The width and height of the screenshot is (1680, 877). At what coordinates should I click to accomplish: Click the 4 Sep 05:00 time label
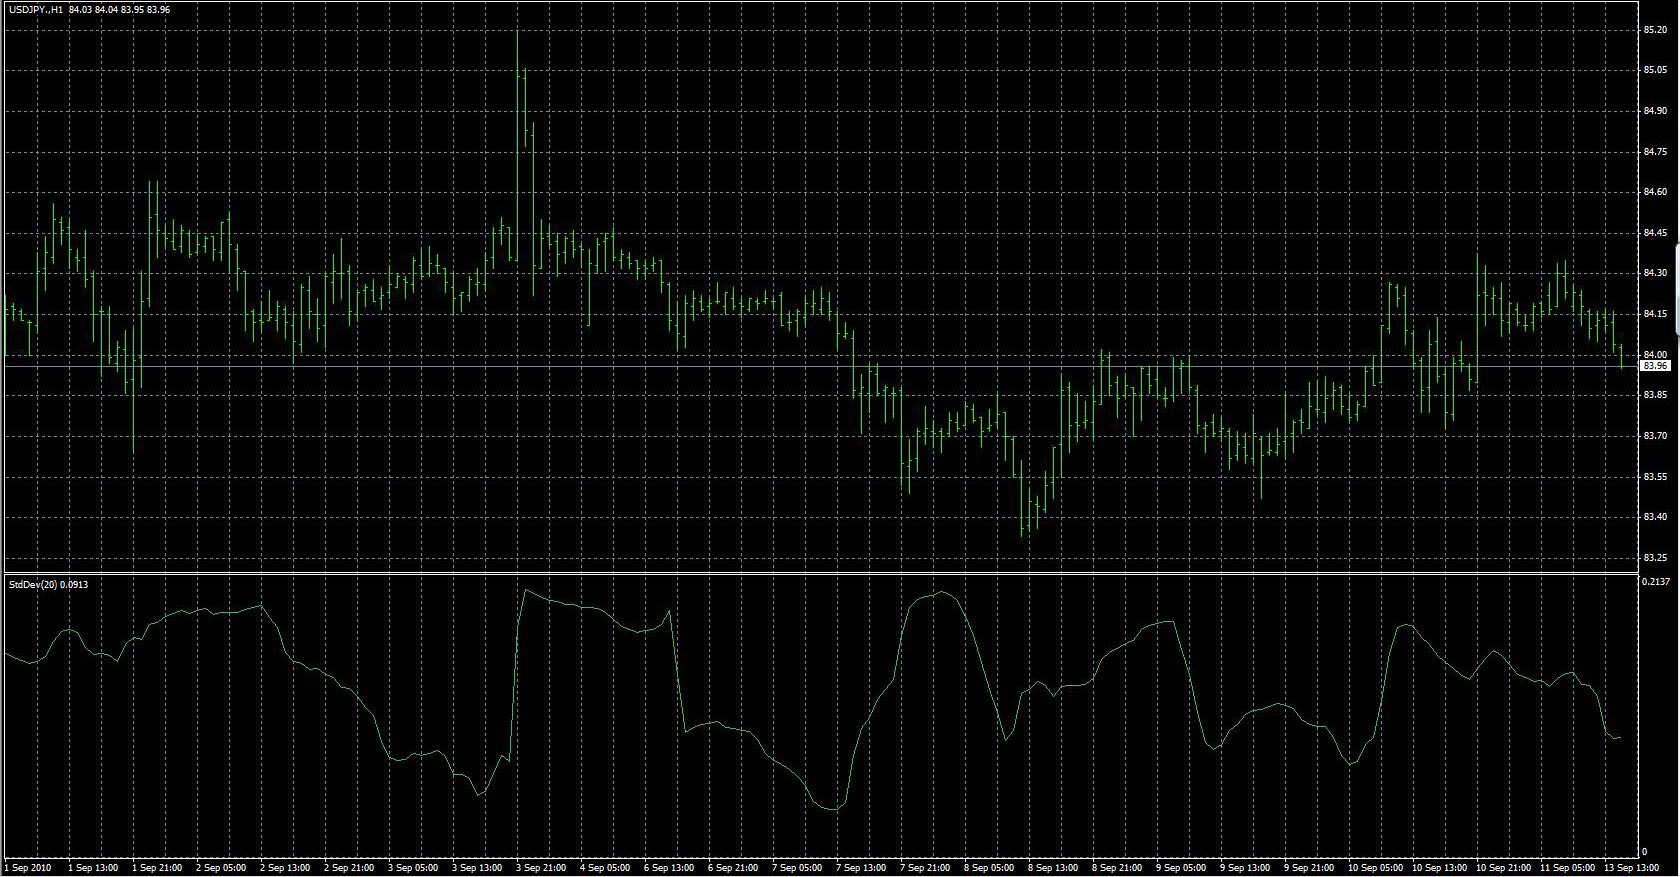pyautogui.click(x=605, y=868)
